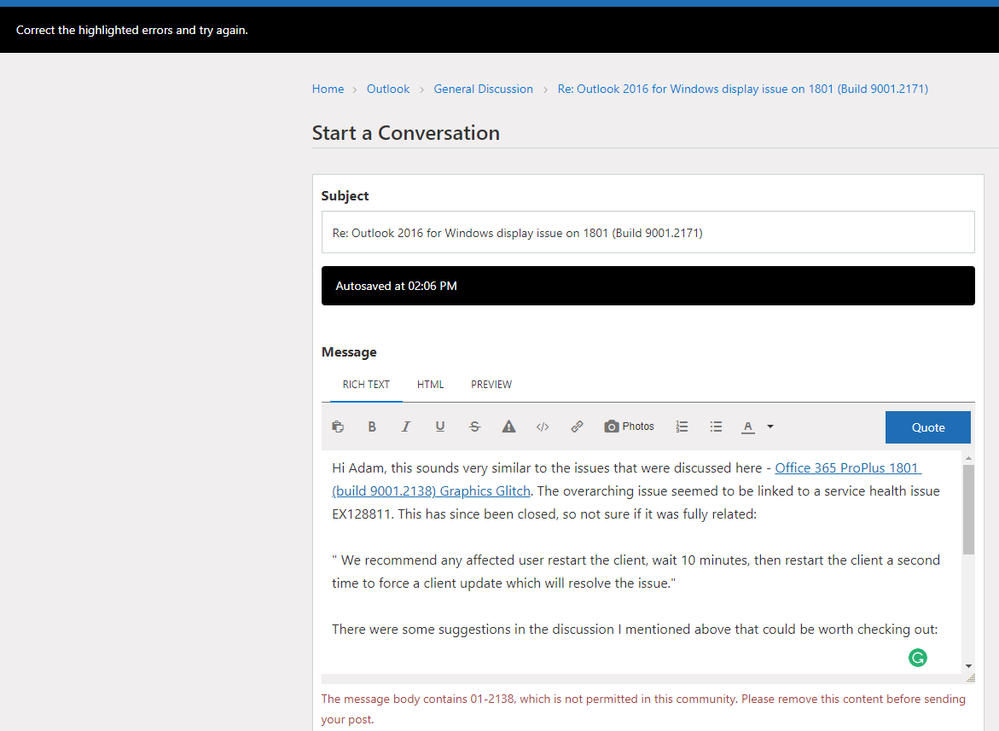Switch to the PREVIEW tab
This screenshot has height=731, width=999.
491,384
